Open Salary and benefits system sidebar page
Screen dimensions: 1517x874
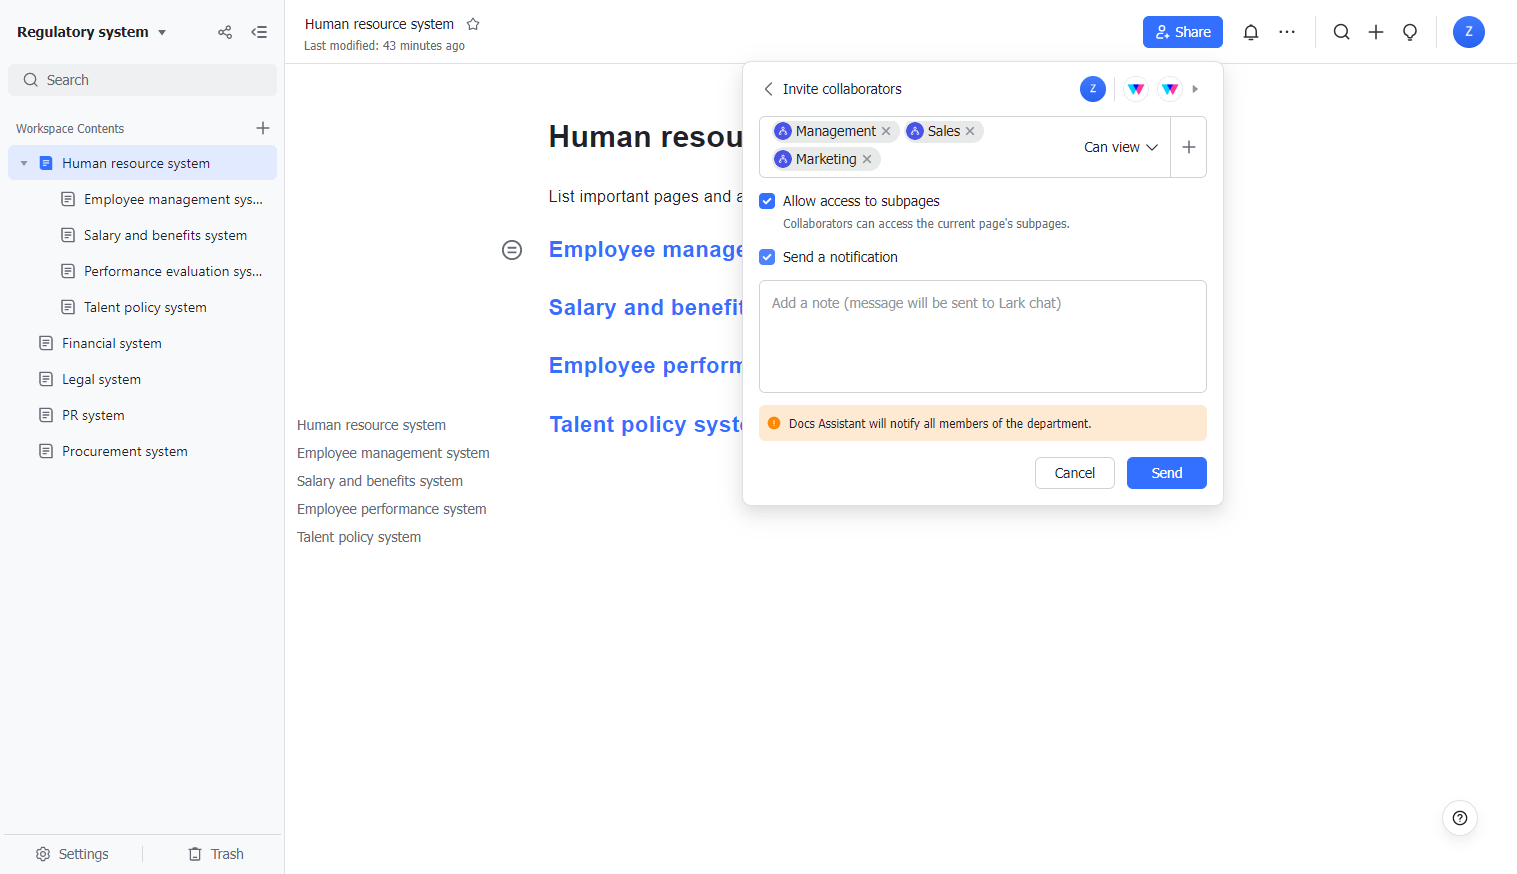[x=164, y=235]
